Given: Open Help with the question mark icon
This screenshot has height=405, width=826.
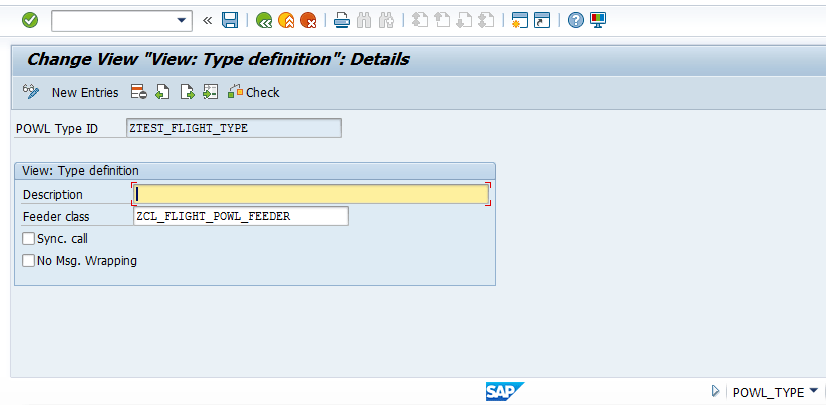Looking at the screenshot, I should pyautogui.click(x=576, y=21).
